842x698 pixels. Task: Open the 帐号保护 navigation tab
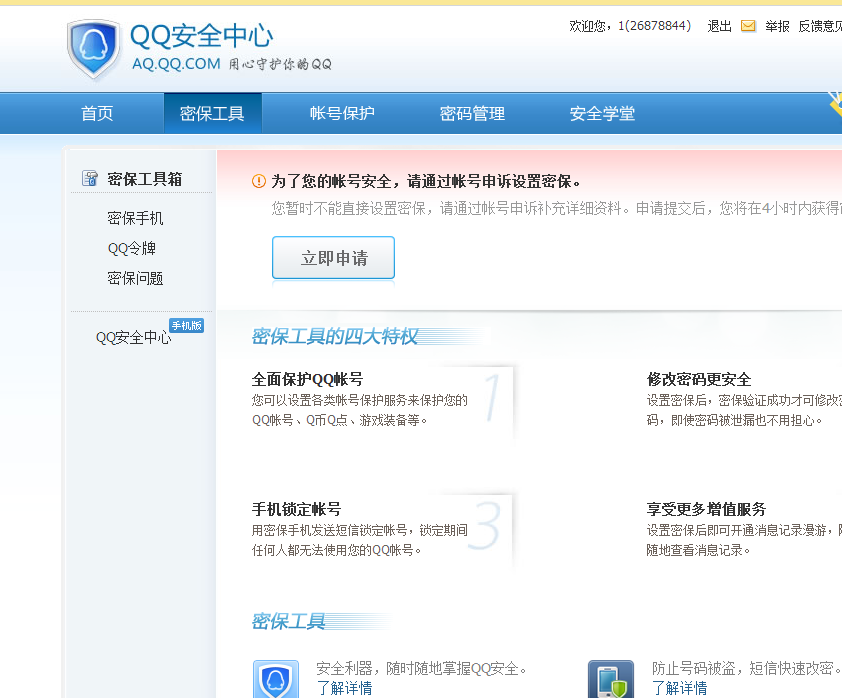coord(342,113)
